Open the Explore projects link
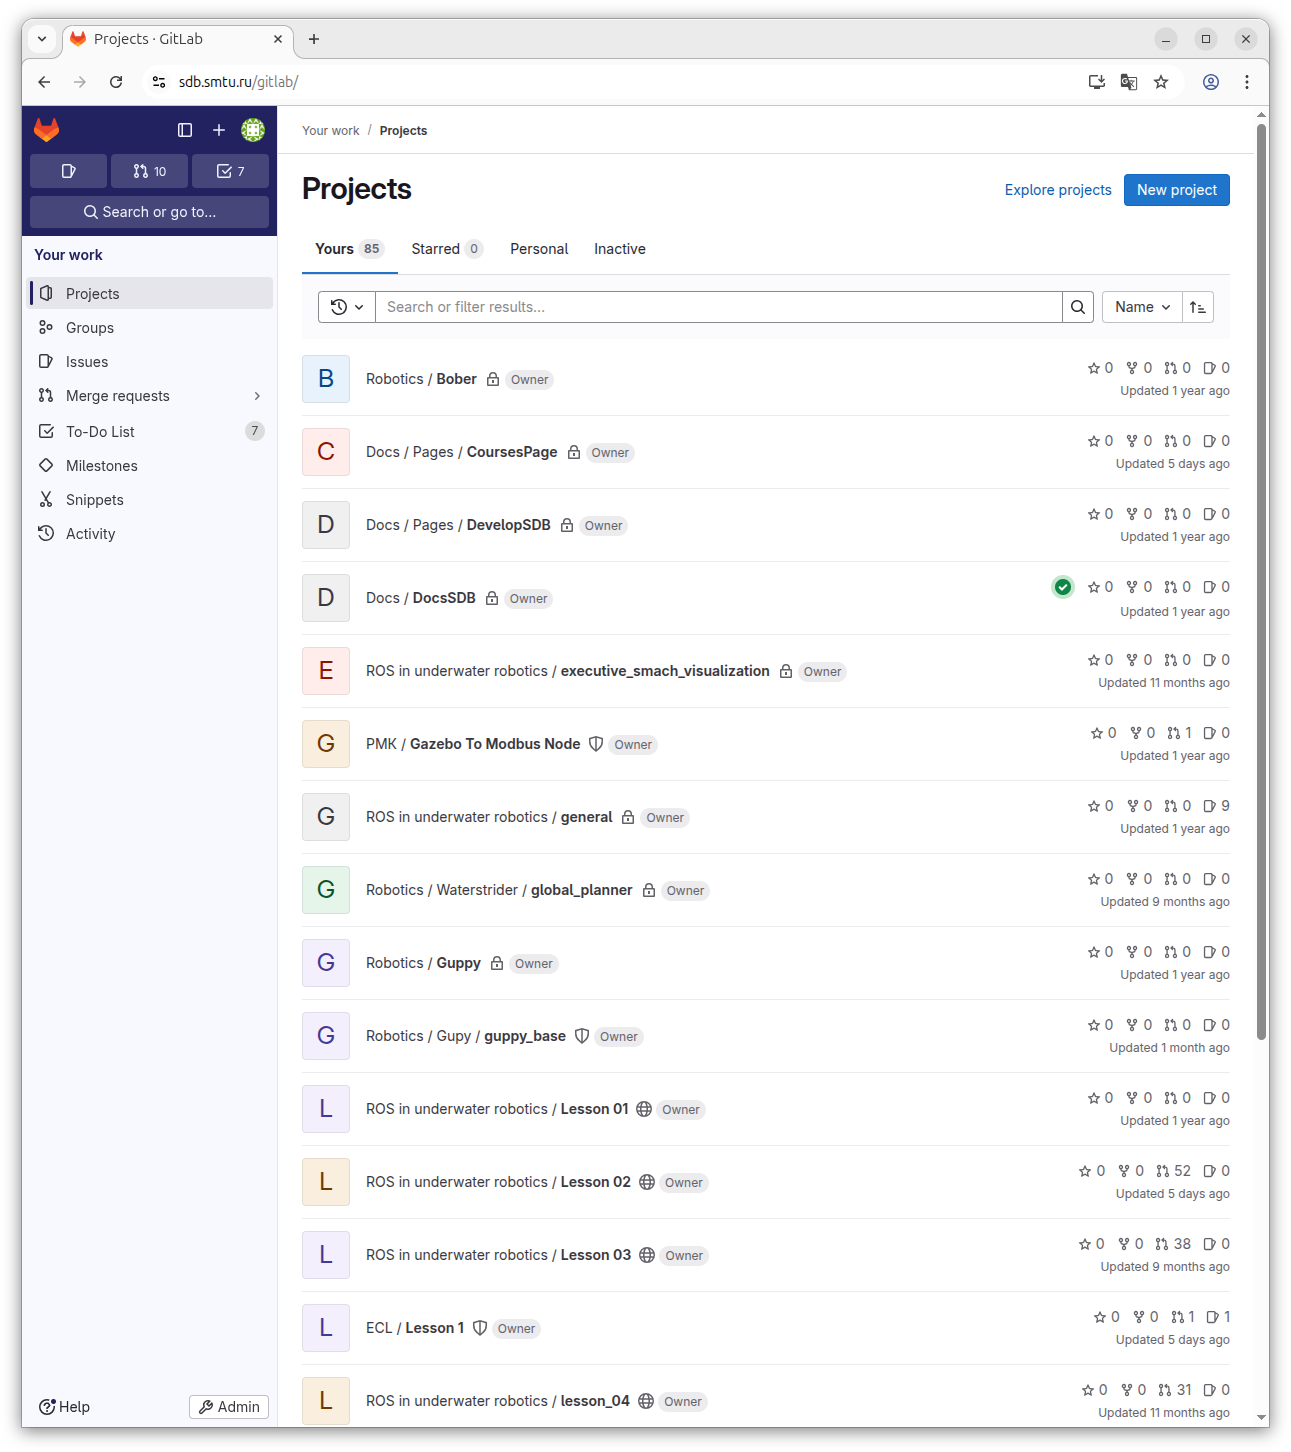 (1057, 190)
